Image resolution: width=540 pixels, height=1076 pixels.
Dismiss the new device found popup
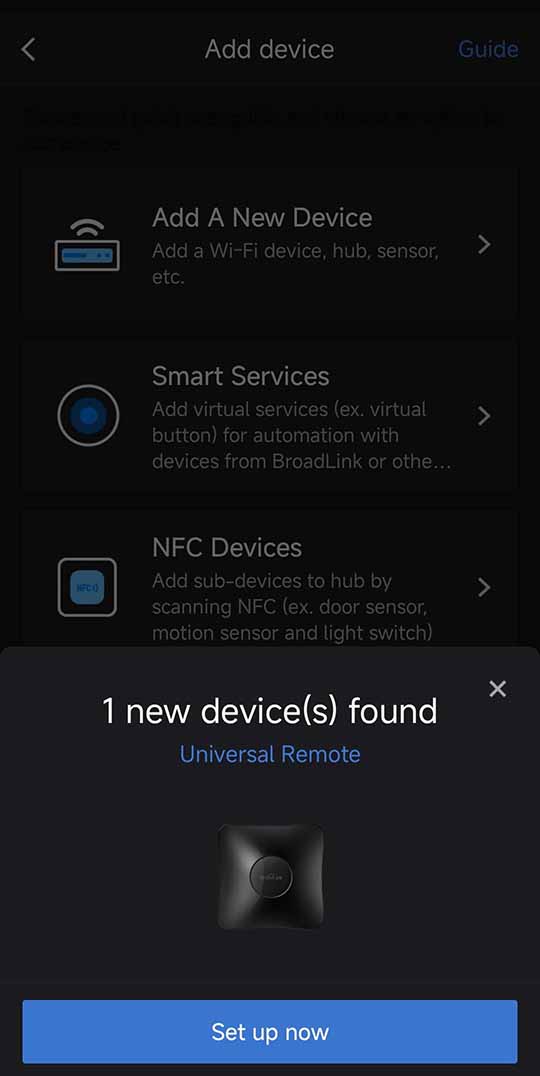click(497, 689)
